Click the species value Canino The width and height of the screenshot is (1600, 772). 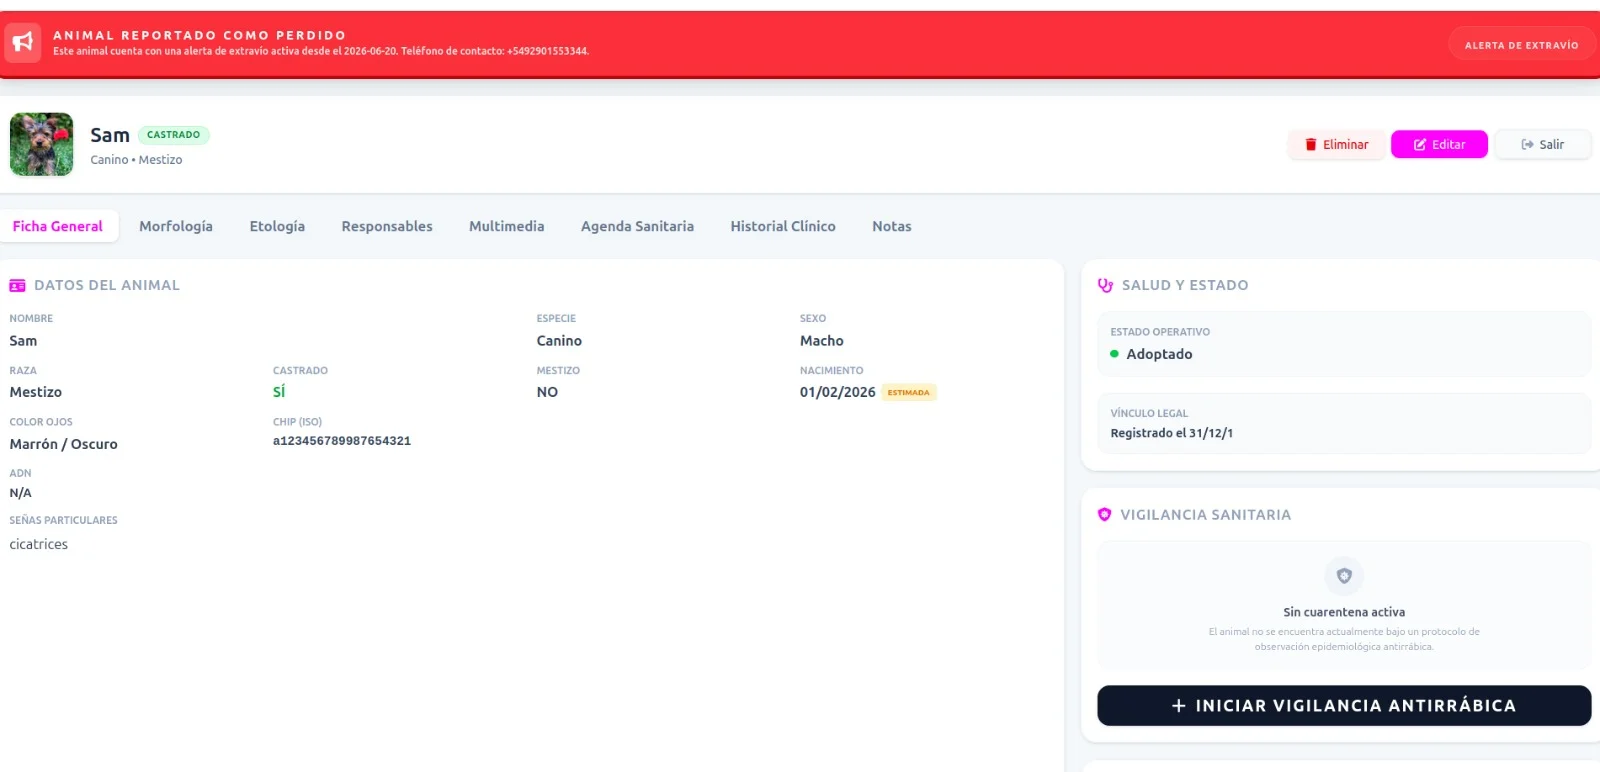pyautogui.click(x=559, y=341)
